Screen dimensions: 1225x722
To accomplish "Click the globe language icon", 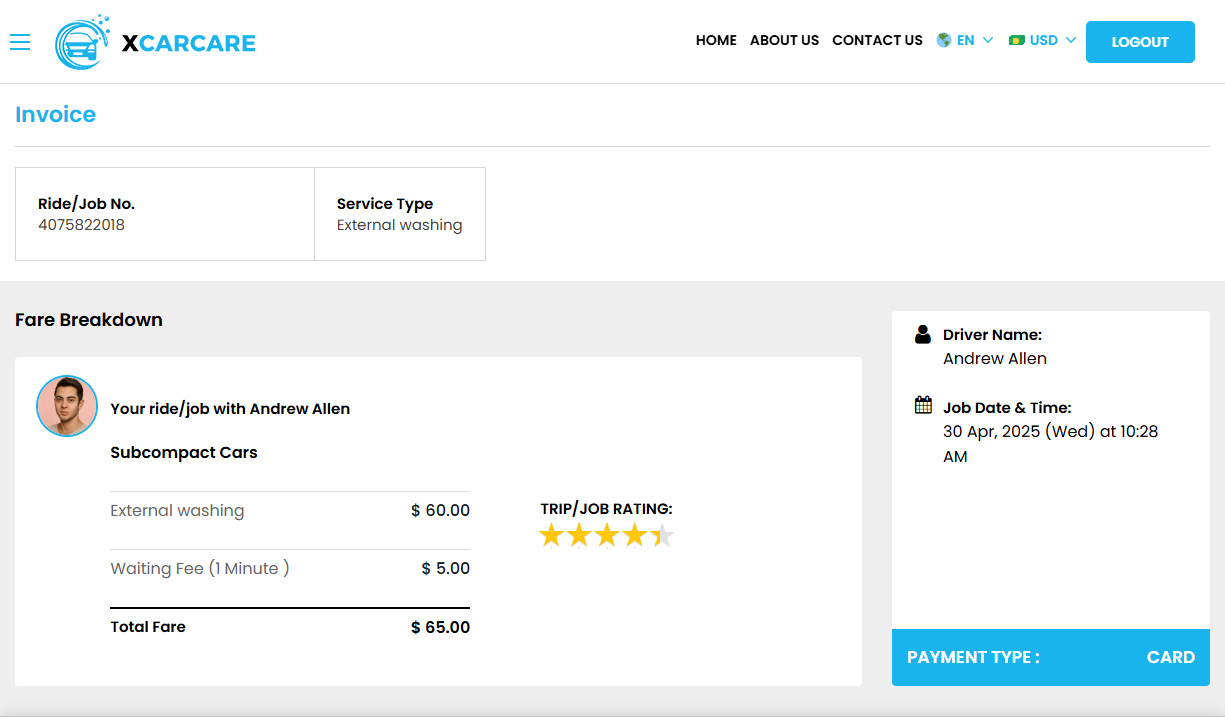I will [944, 40].
